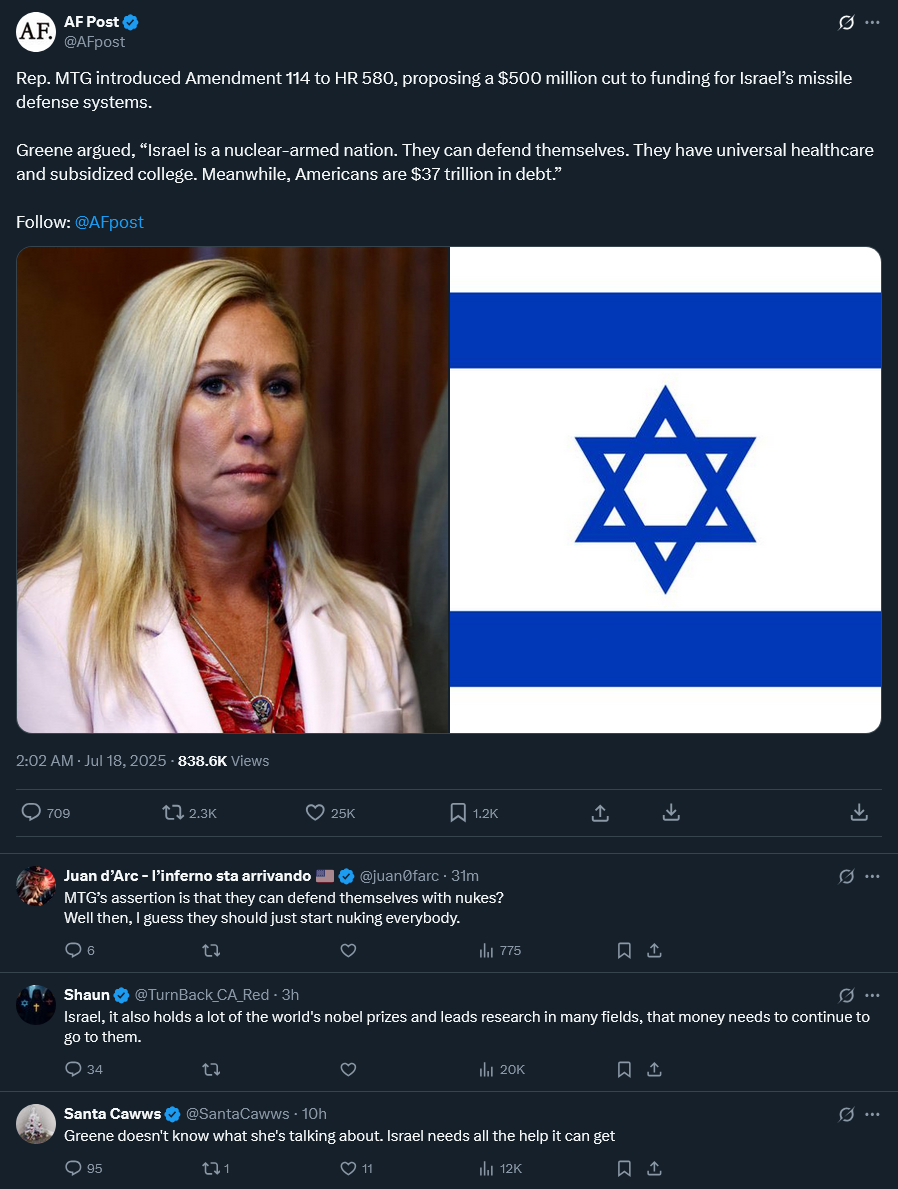
Task: Like Juan d'Arc's reply
Action: click(348, 950)
